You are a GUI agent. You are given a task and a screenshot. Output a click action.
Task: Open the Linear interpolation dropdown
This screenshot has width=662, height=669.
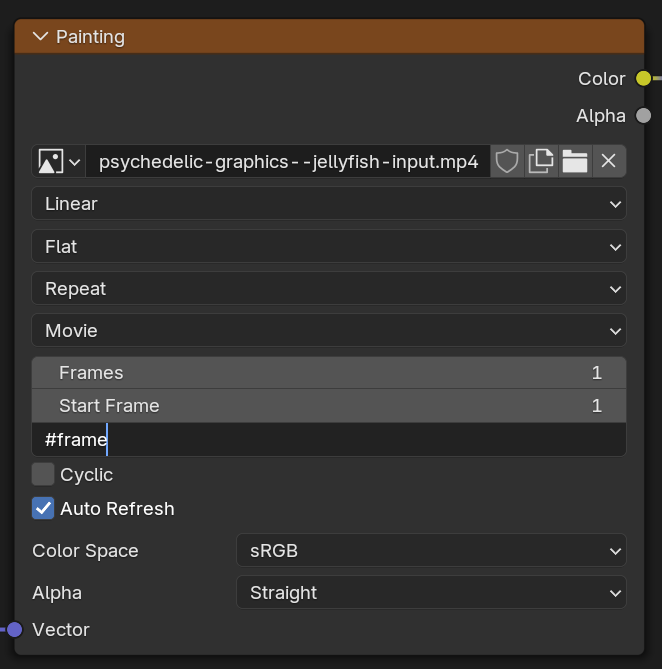pyautogui.click(x=329, y=204)
